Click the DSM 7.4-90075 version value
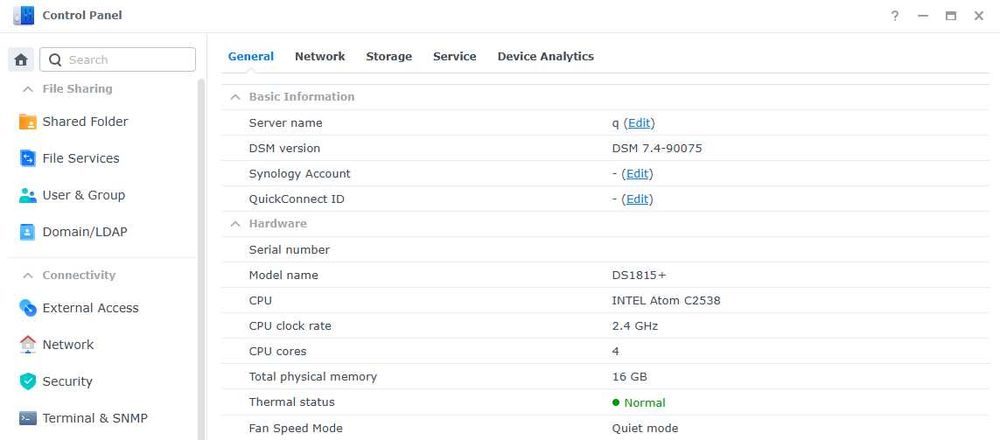 (x=657, y=149)
